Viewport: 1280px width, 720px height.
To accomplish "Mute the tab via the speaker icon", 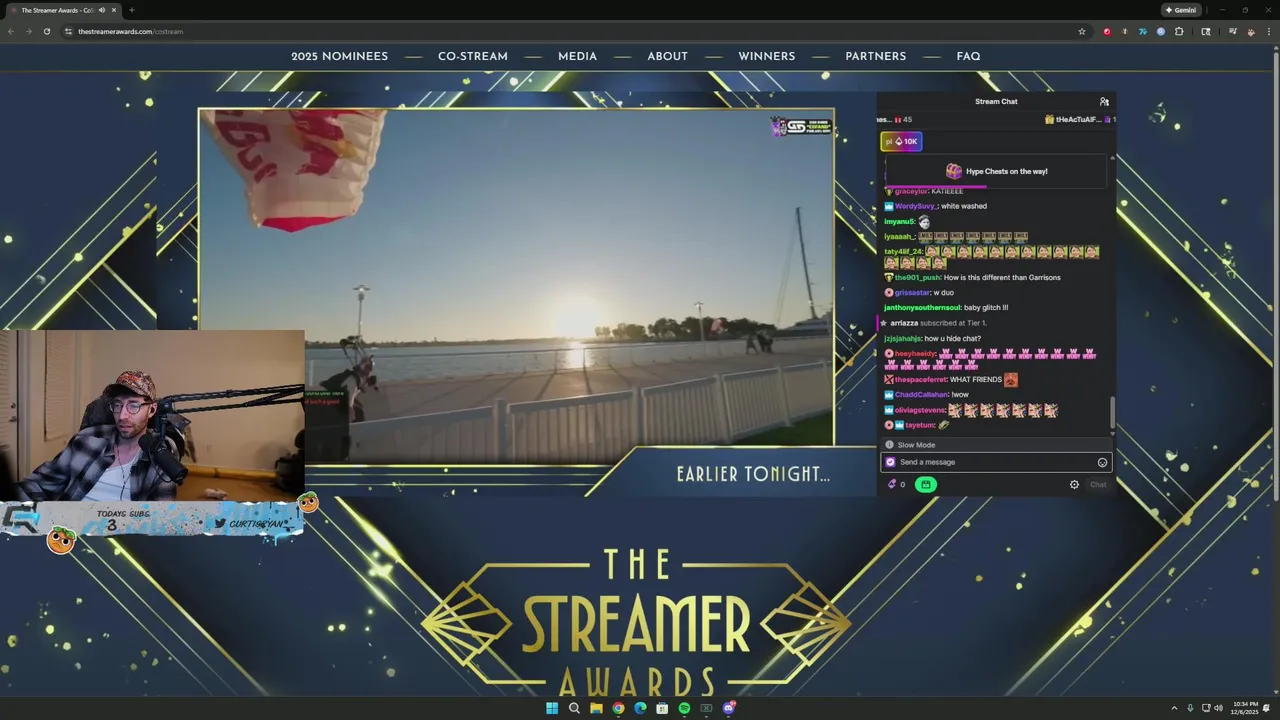I will (101, 10).
